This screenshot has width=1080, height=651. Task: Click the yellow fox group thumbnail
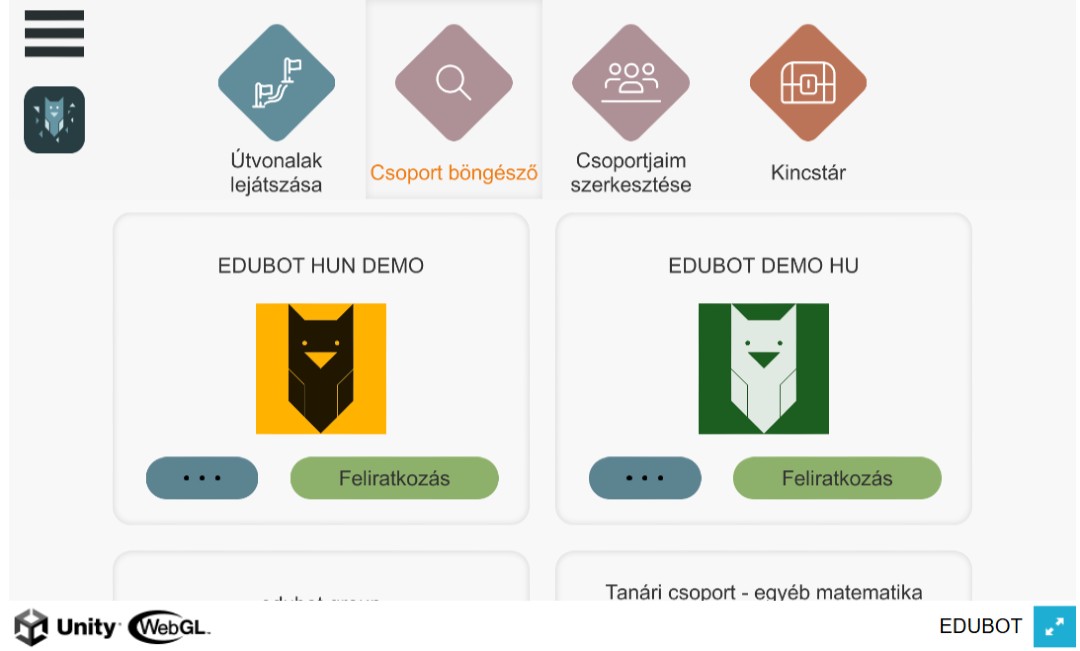(321, 369)
